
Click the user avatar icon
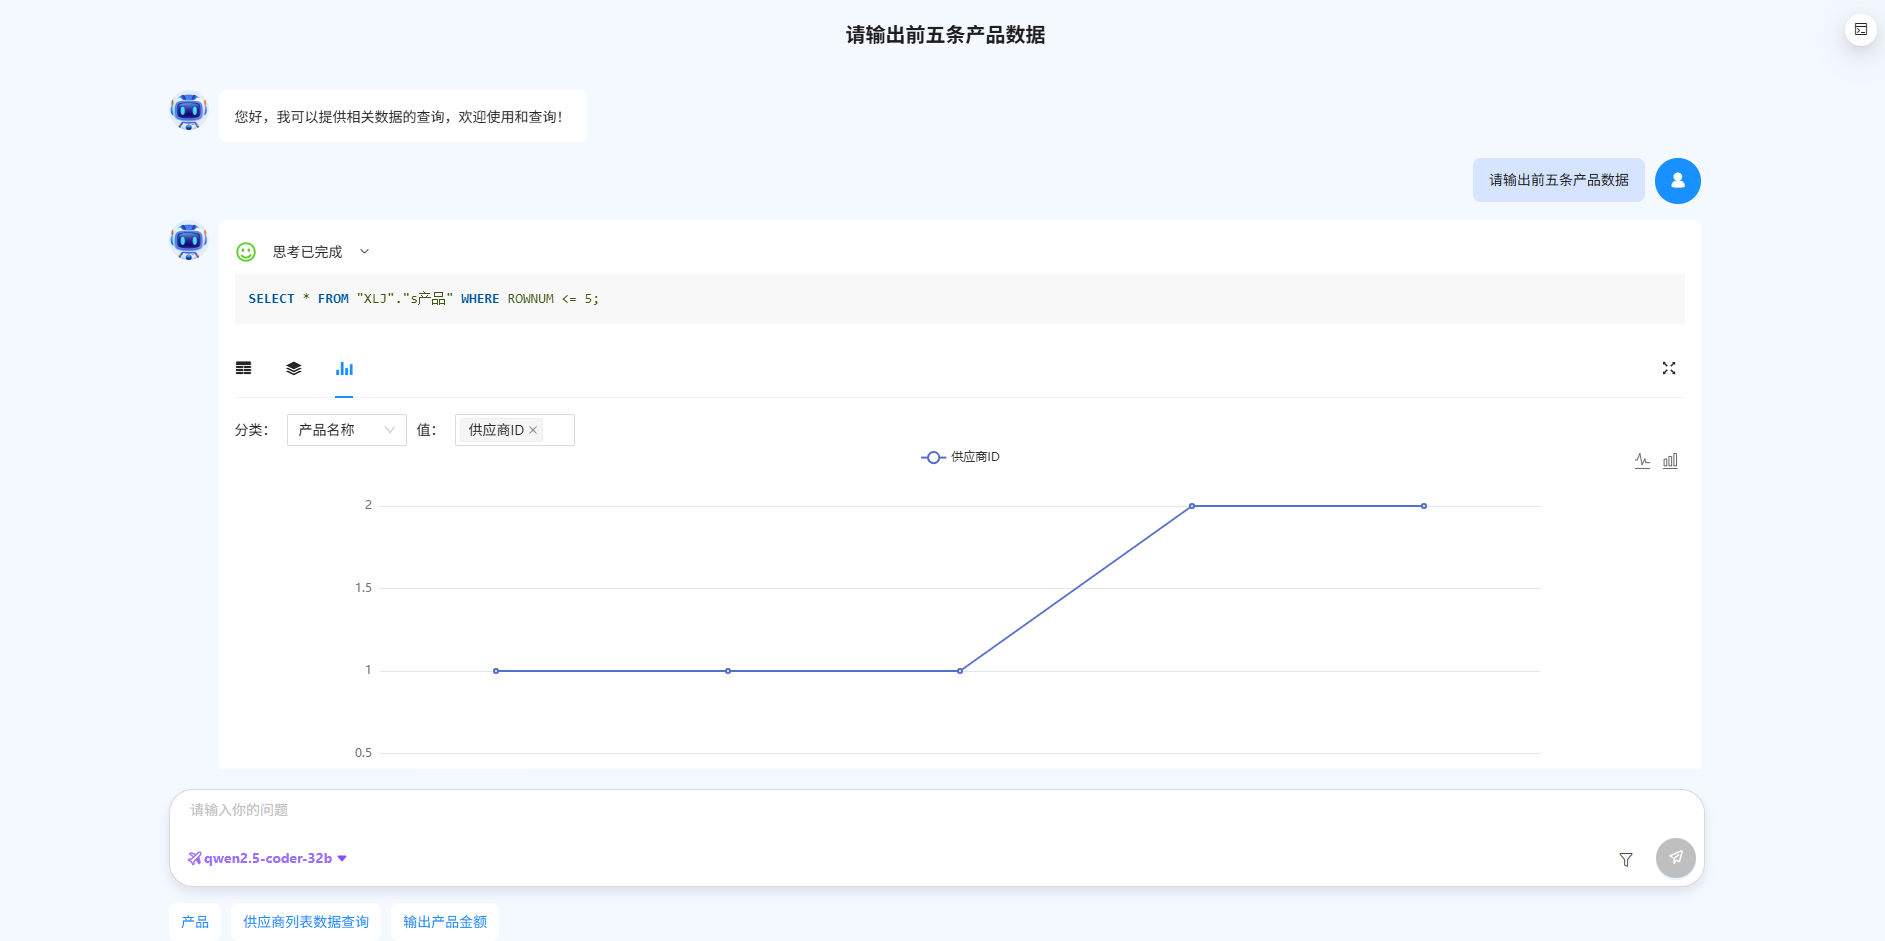1677,181
